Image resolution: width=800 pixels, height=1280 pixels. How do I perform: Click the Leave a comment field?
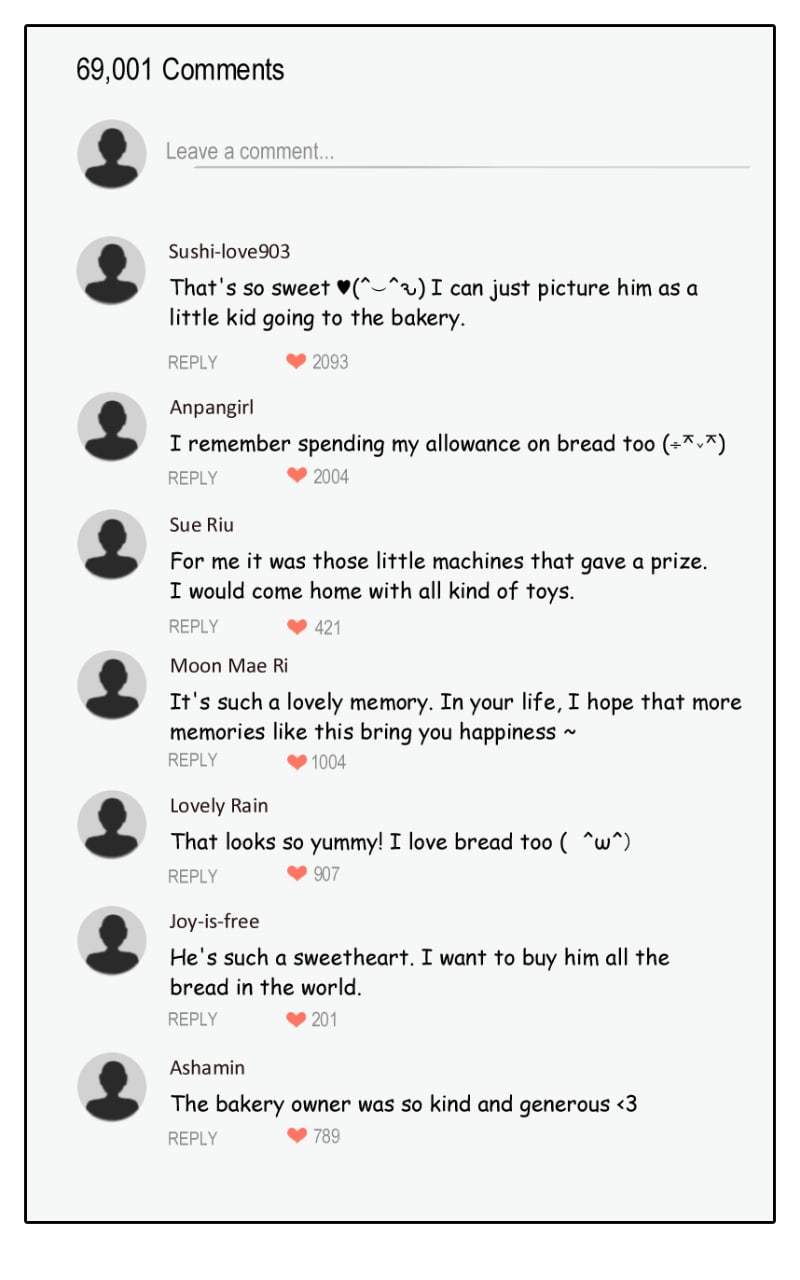pyautogui.click(x=456, y=152)
